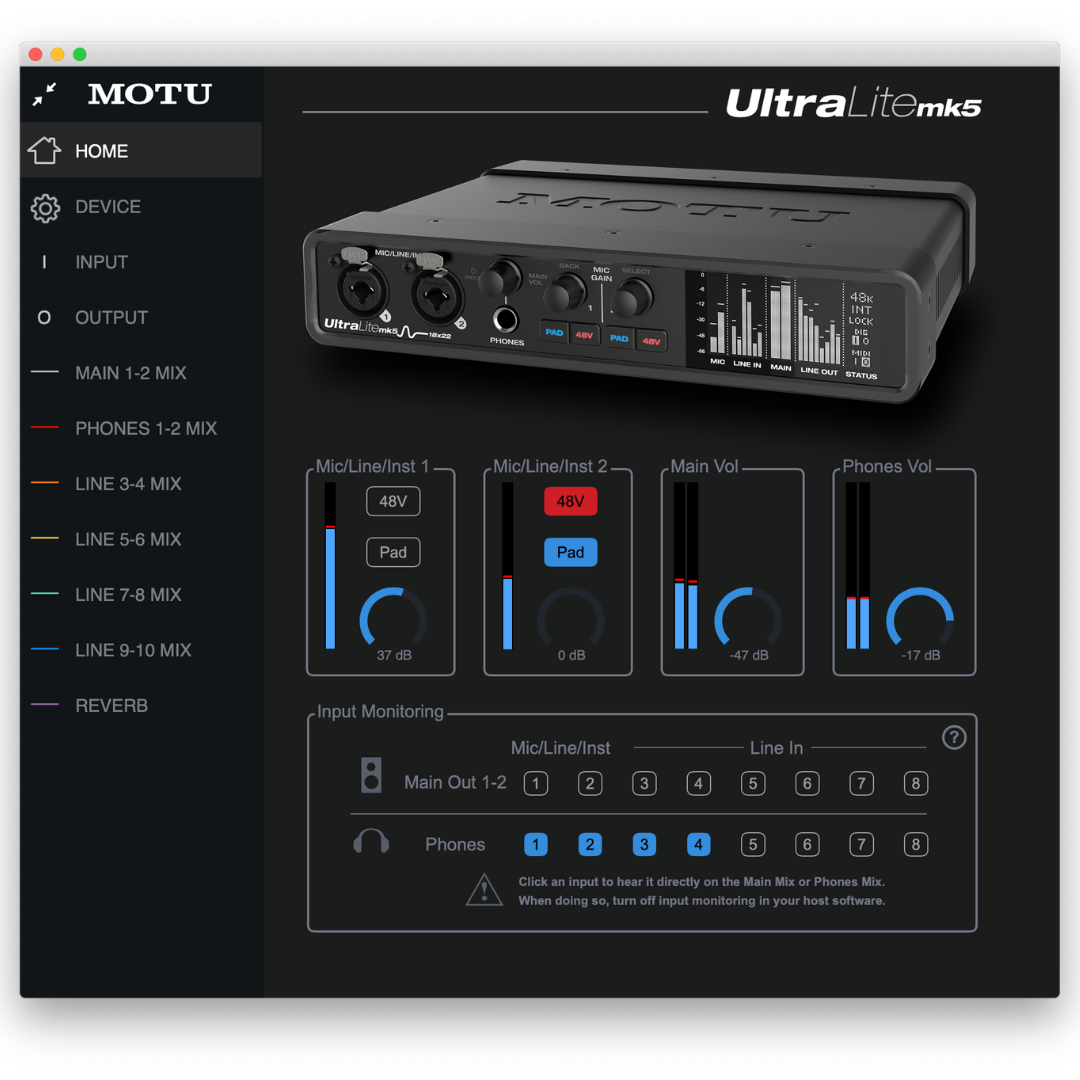Open the HOME page
Viewport: 1080px width, 1080px height.
(x=141, y=150)
